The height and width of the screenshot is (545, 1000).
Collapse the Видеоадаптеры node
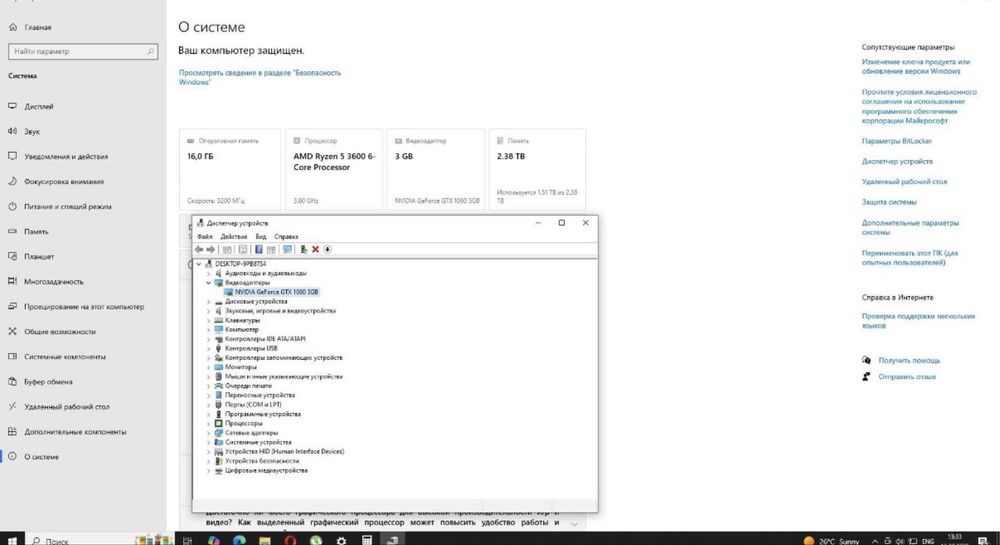(209, 282)
